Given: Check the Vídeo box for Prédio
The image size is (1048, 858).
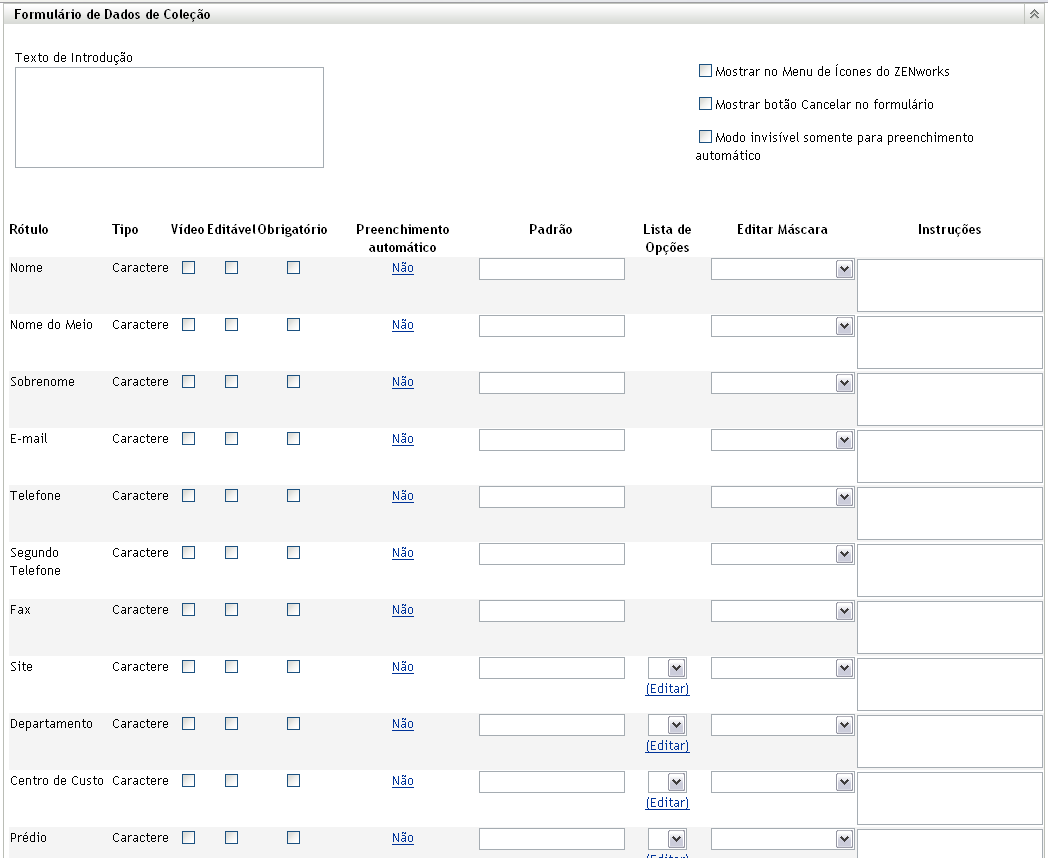Looking at the screenshot, I should pyautogui.click(x=188, y=838).
